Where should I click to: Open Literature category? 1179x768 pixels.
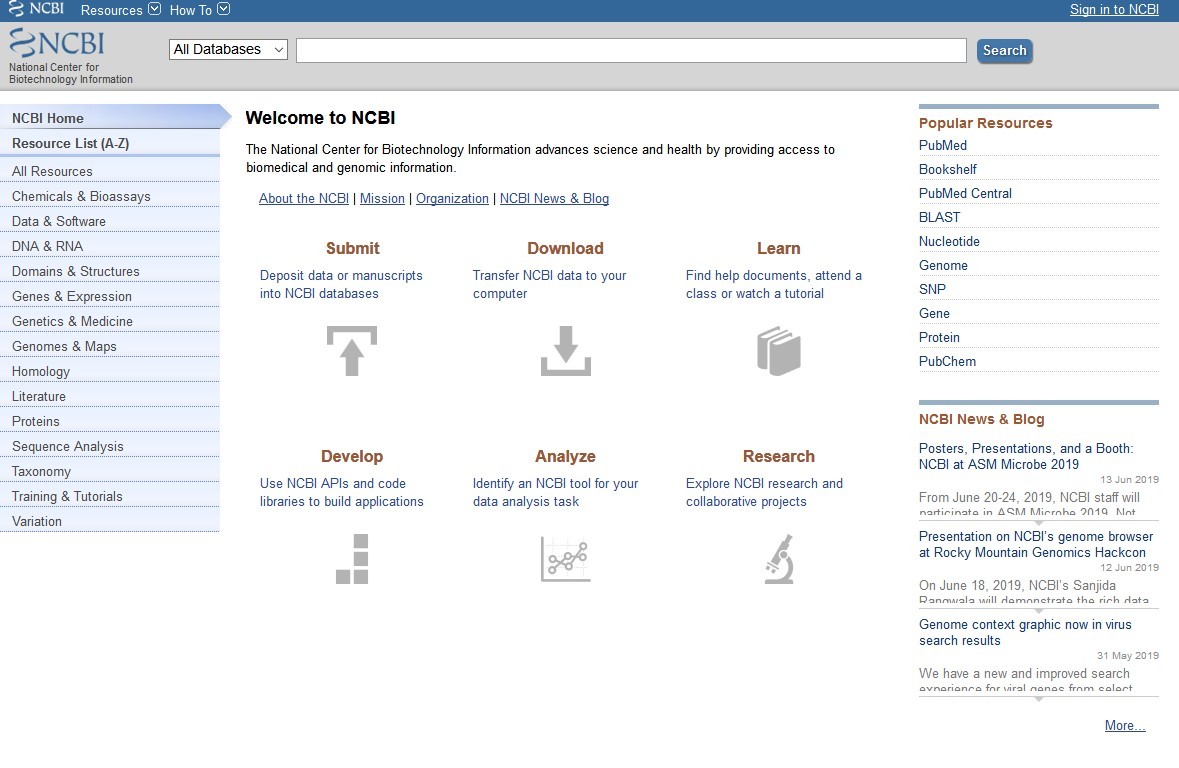coord(110,396)
